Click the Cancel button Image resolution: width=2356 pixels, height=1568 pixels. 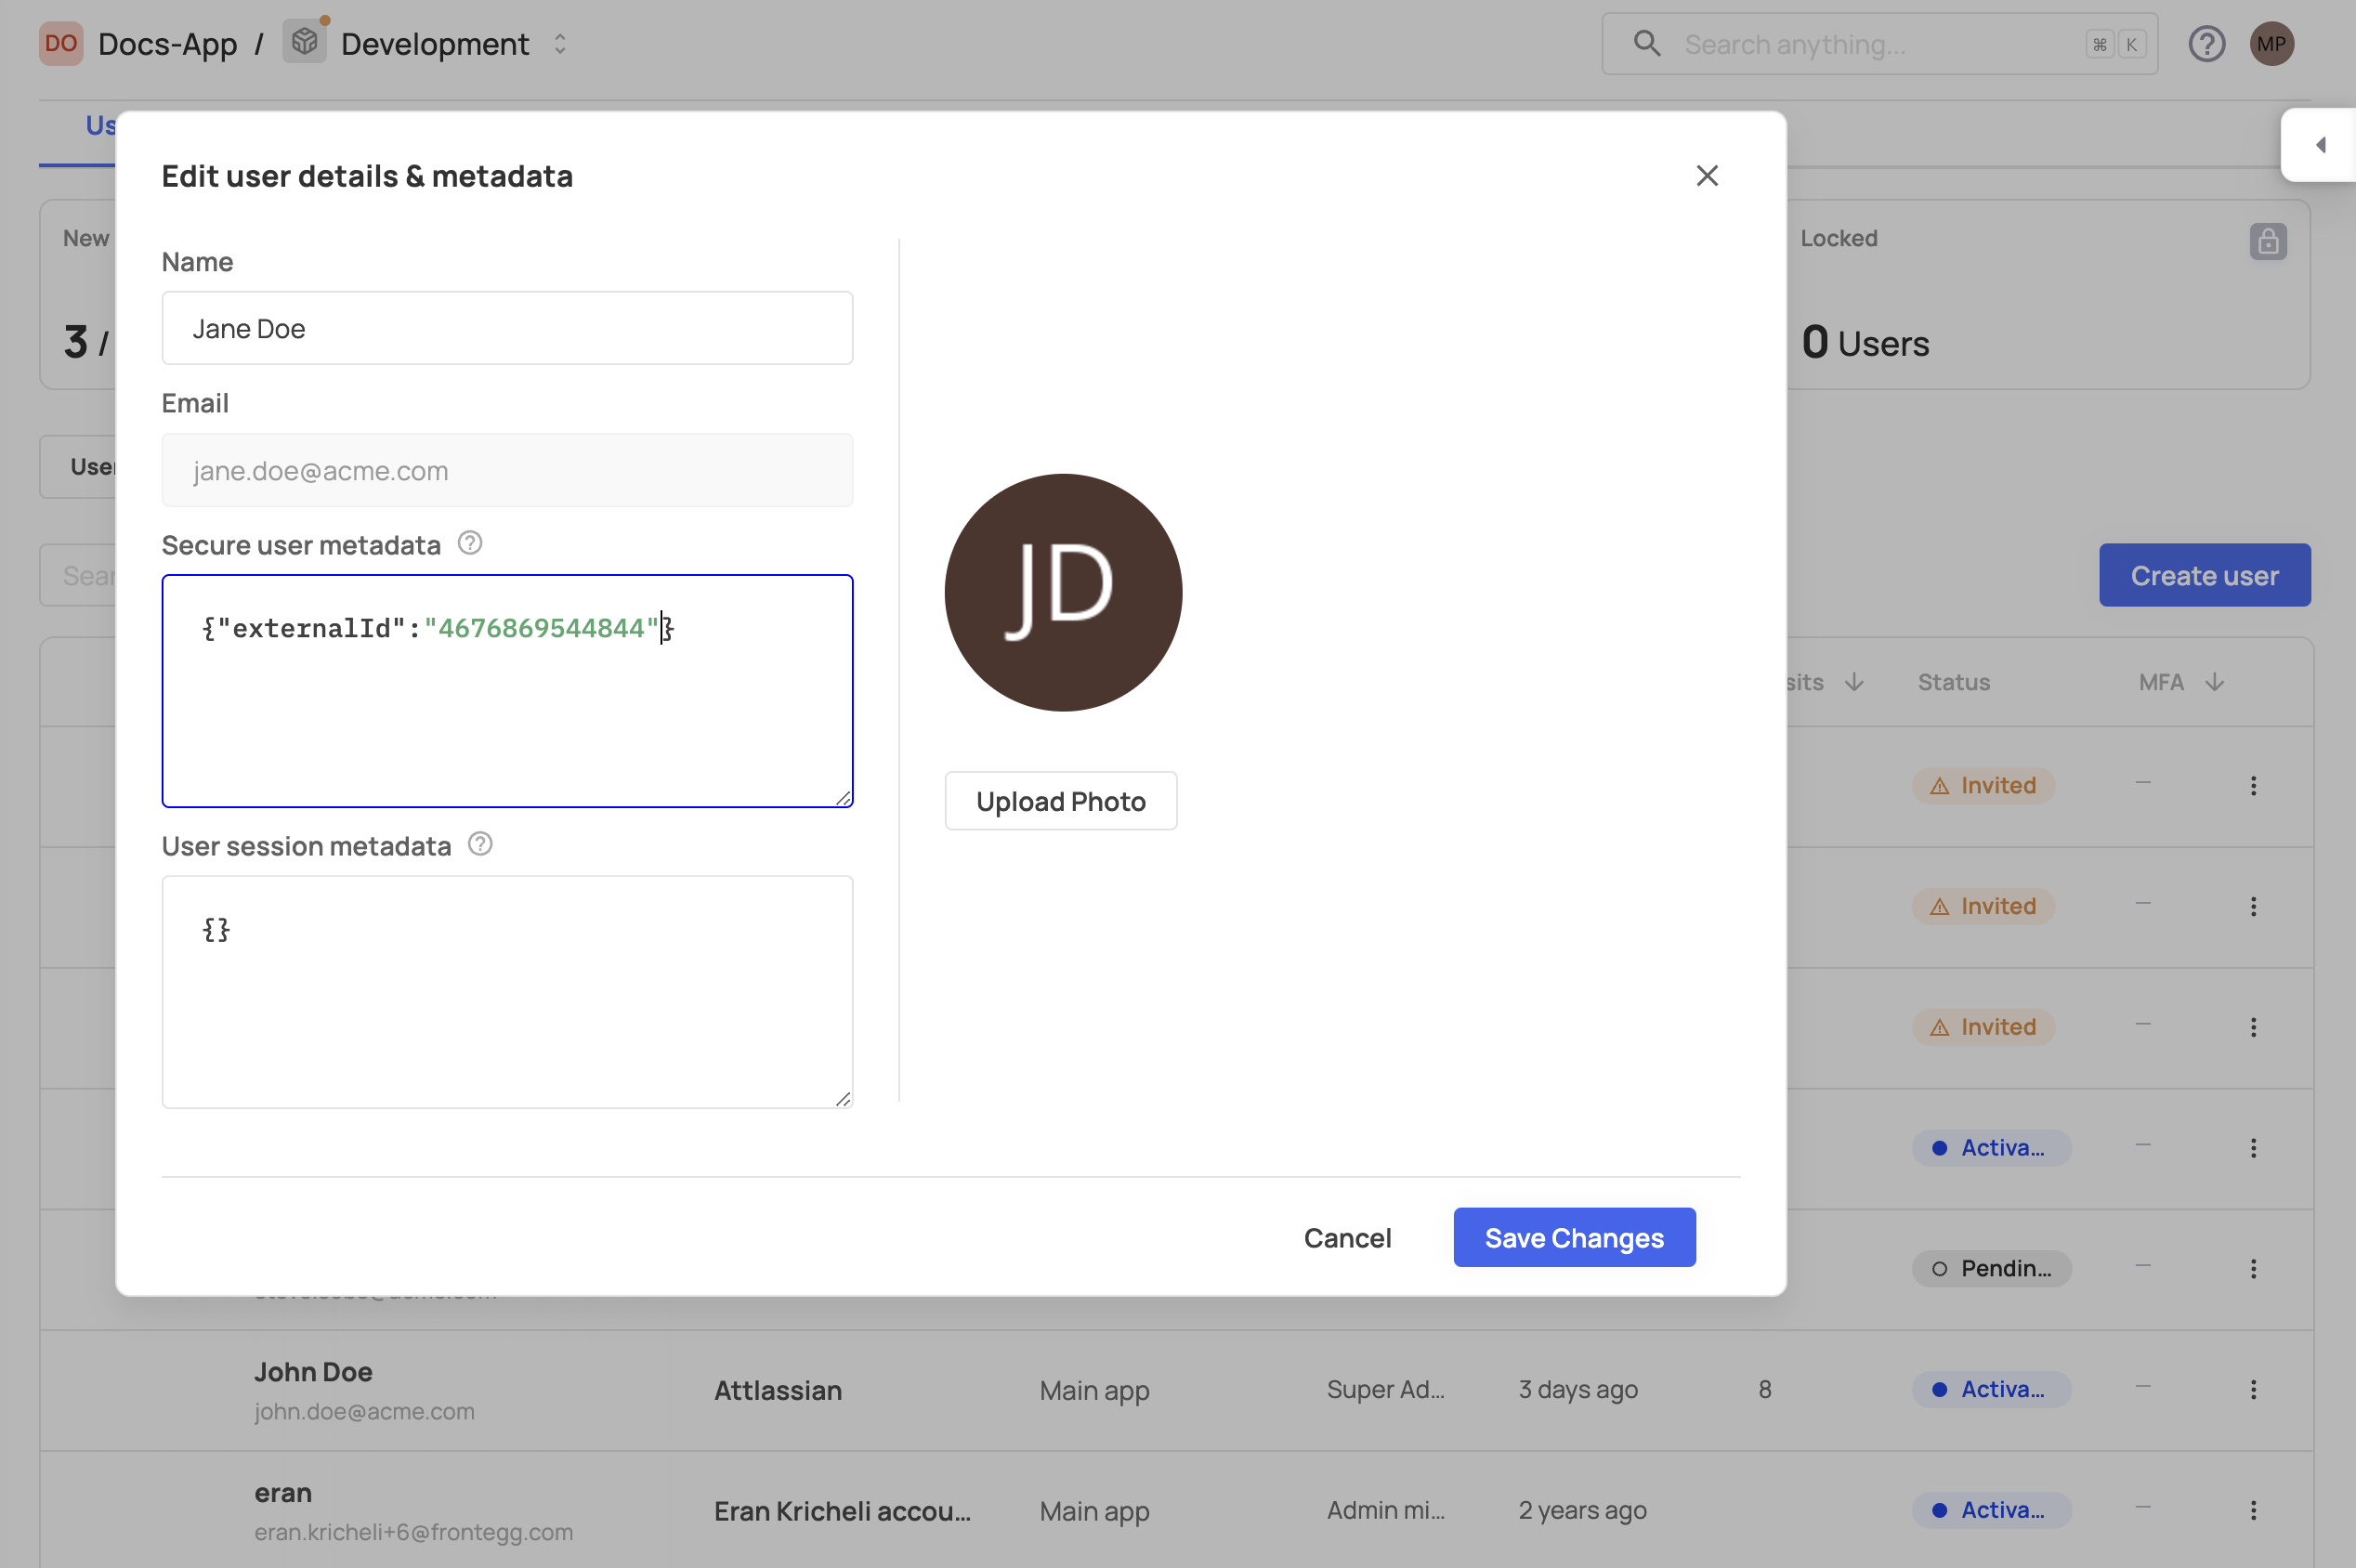1347,1237
